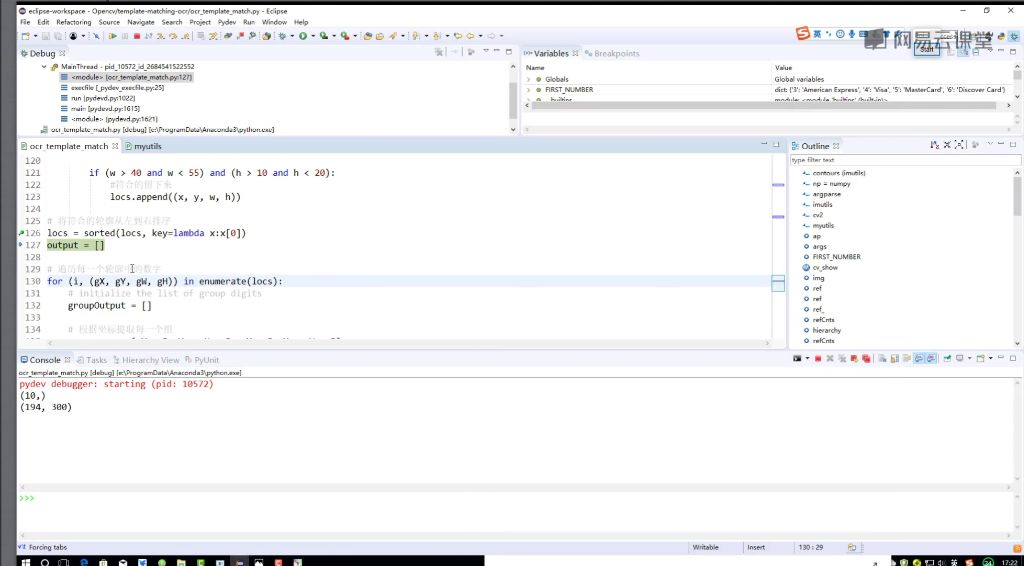Toggle Word Wrap in Console toolbar
The width and height of the screenshot is (1024, 566).
[x=906, y=358]
